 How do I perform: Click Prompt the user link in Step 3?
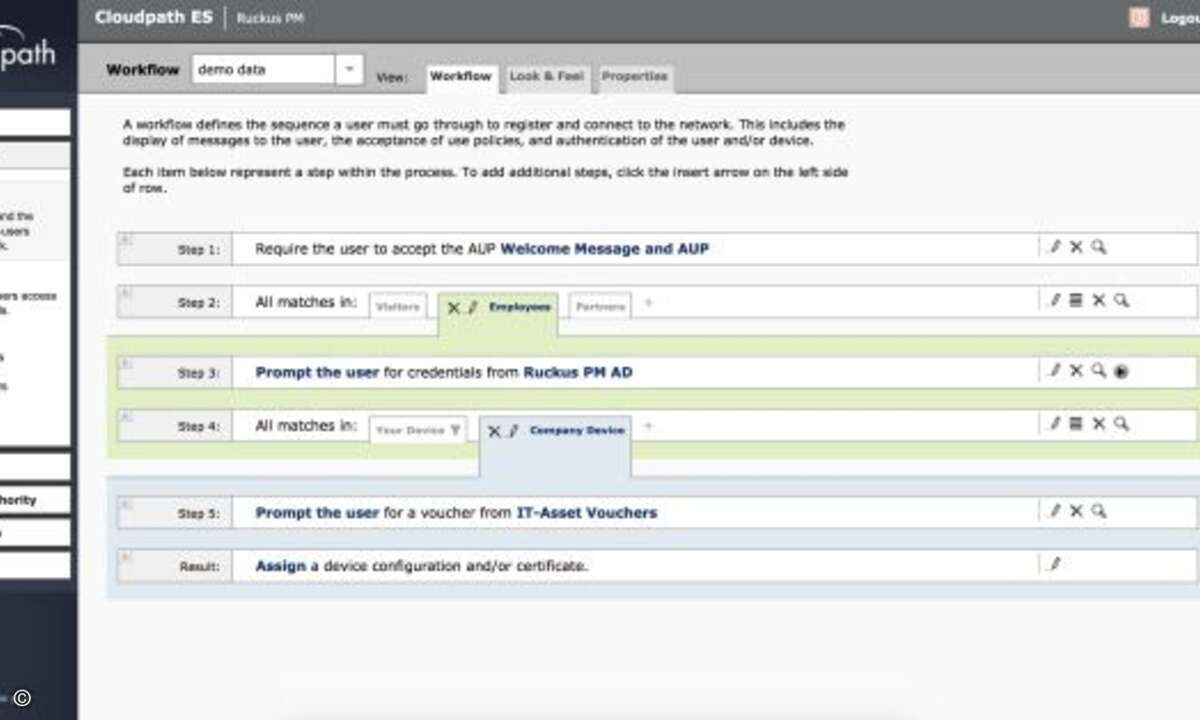pyautogui.click(x=317, y=372)
